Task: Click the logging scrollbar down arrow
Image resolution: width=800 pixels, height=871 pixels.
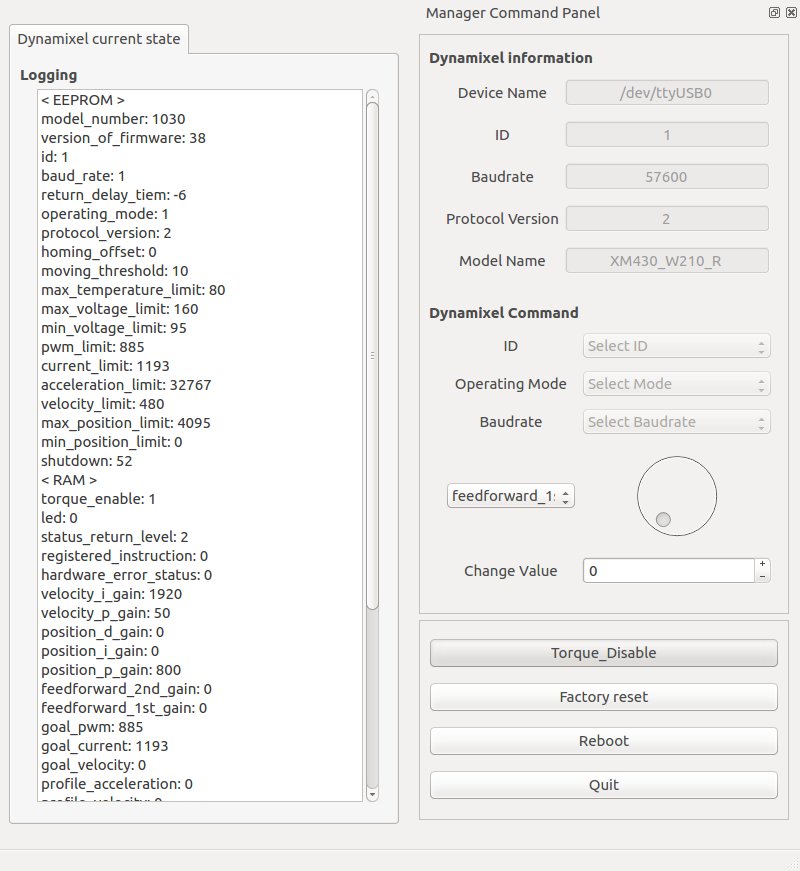Action: pyautogui.click(x=372, y=795)
